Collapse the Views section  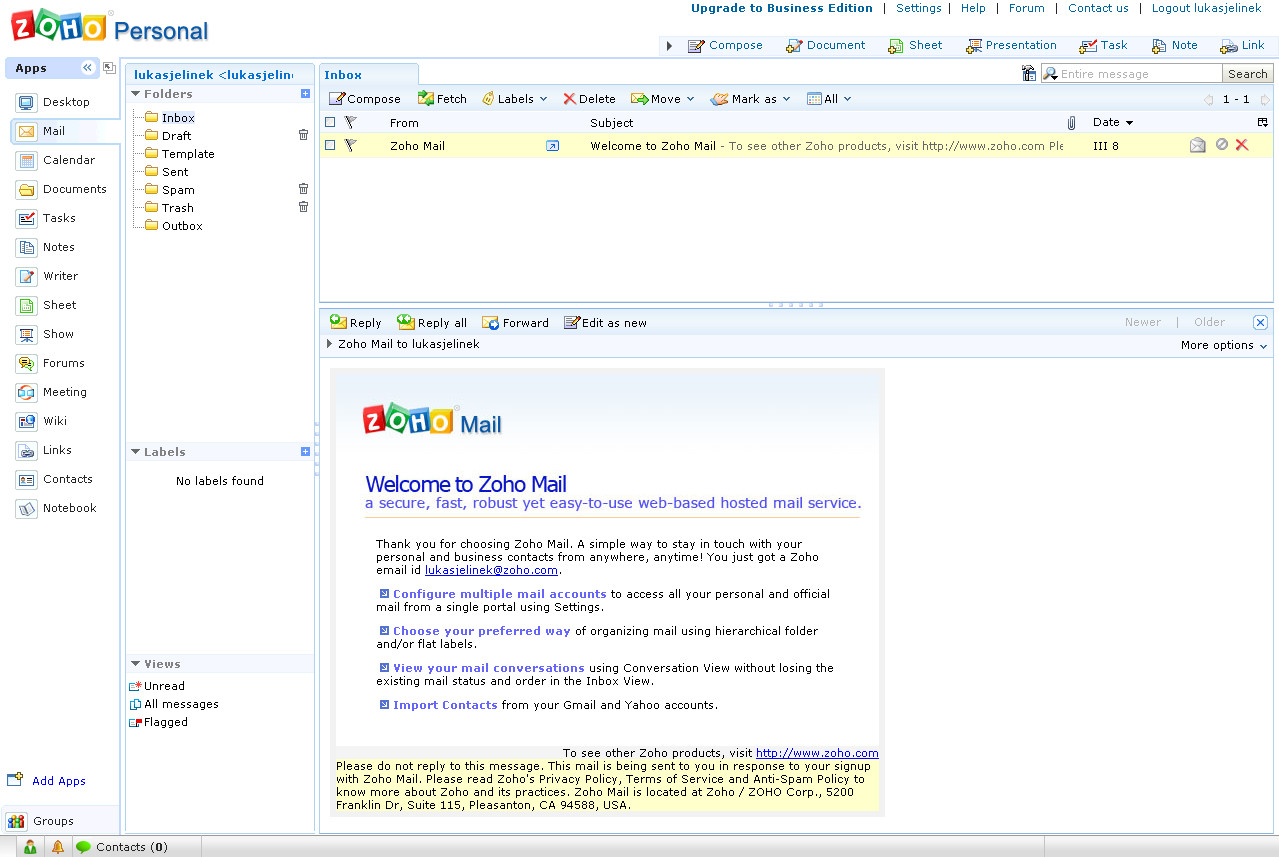coord(136,664)
